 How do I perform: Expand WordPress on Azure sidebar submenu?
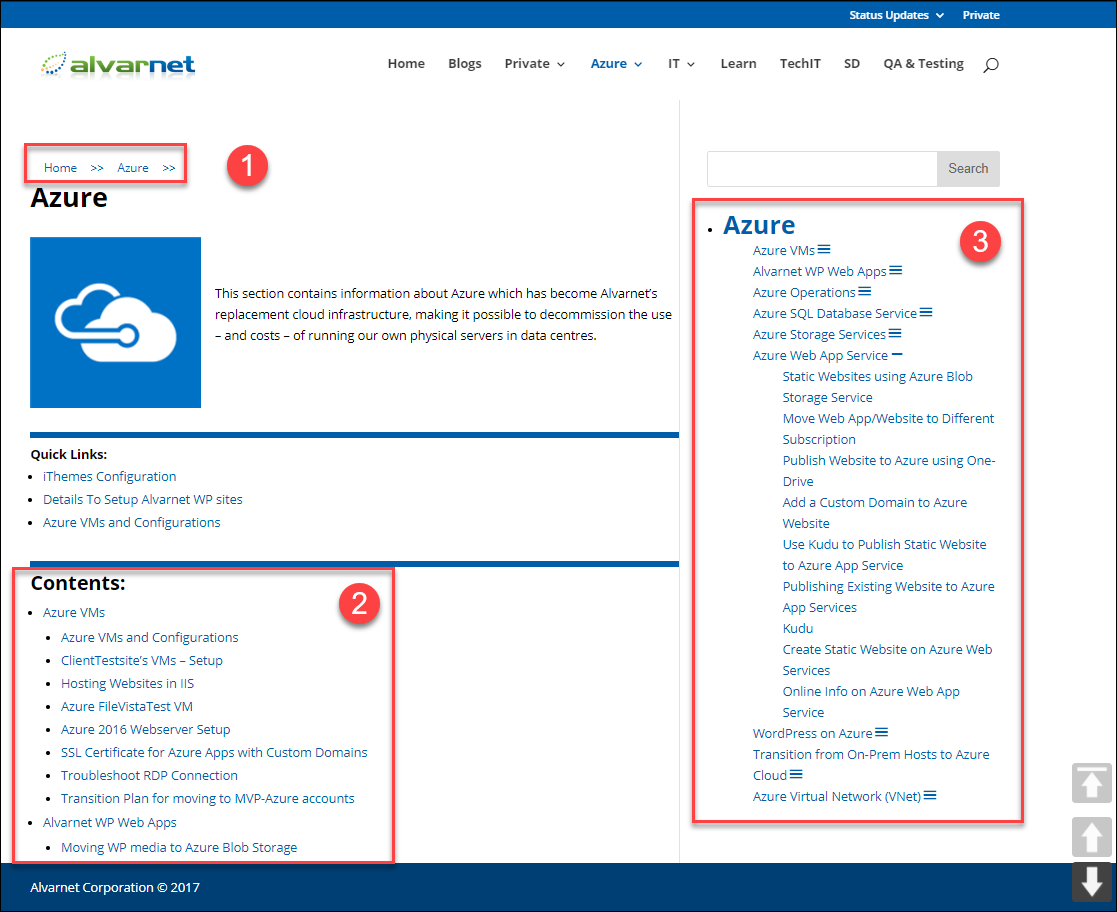click(882, 732)
